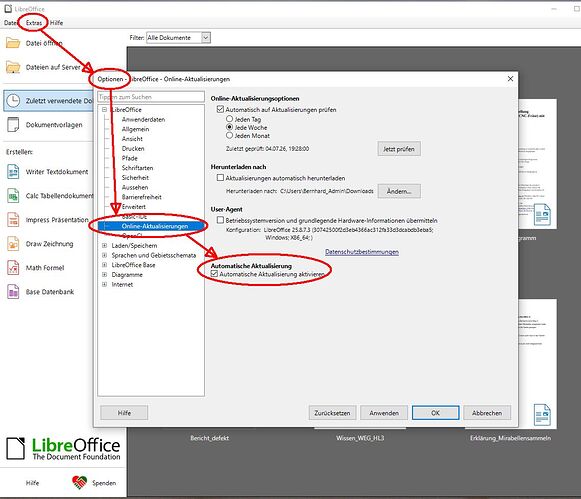Open the Extras menu
The width and height of the screenshot is (581, 499).
(34, 23)
